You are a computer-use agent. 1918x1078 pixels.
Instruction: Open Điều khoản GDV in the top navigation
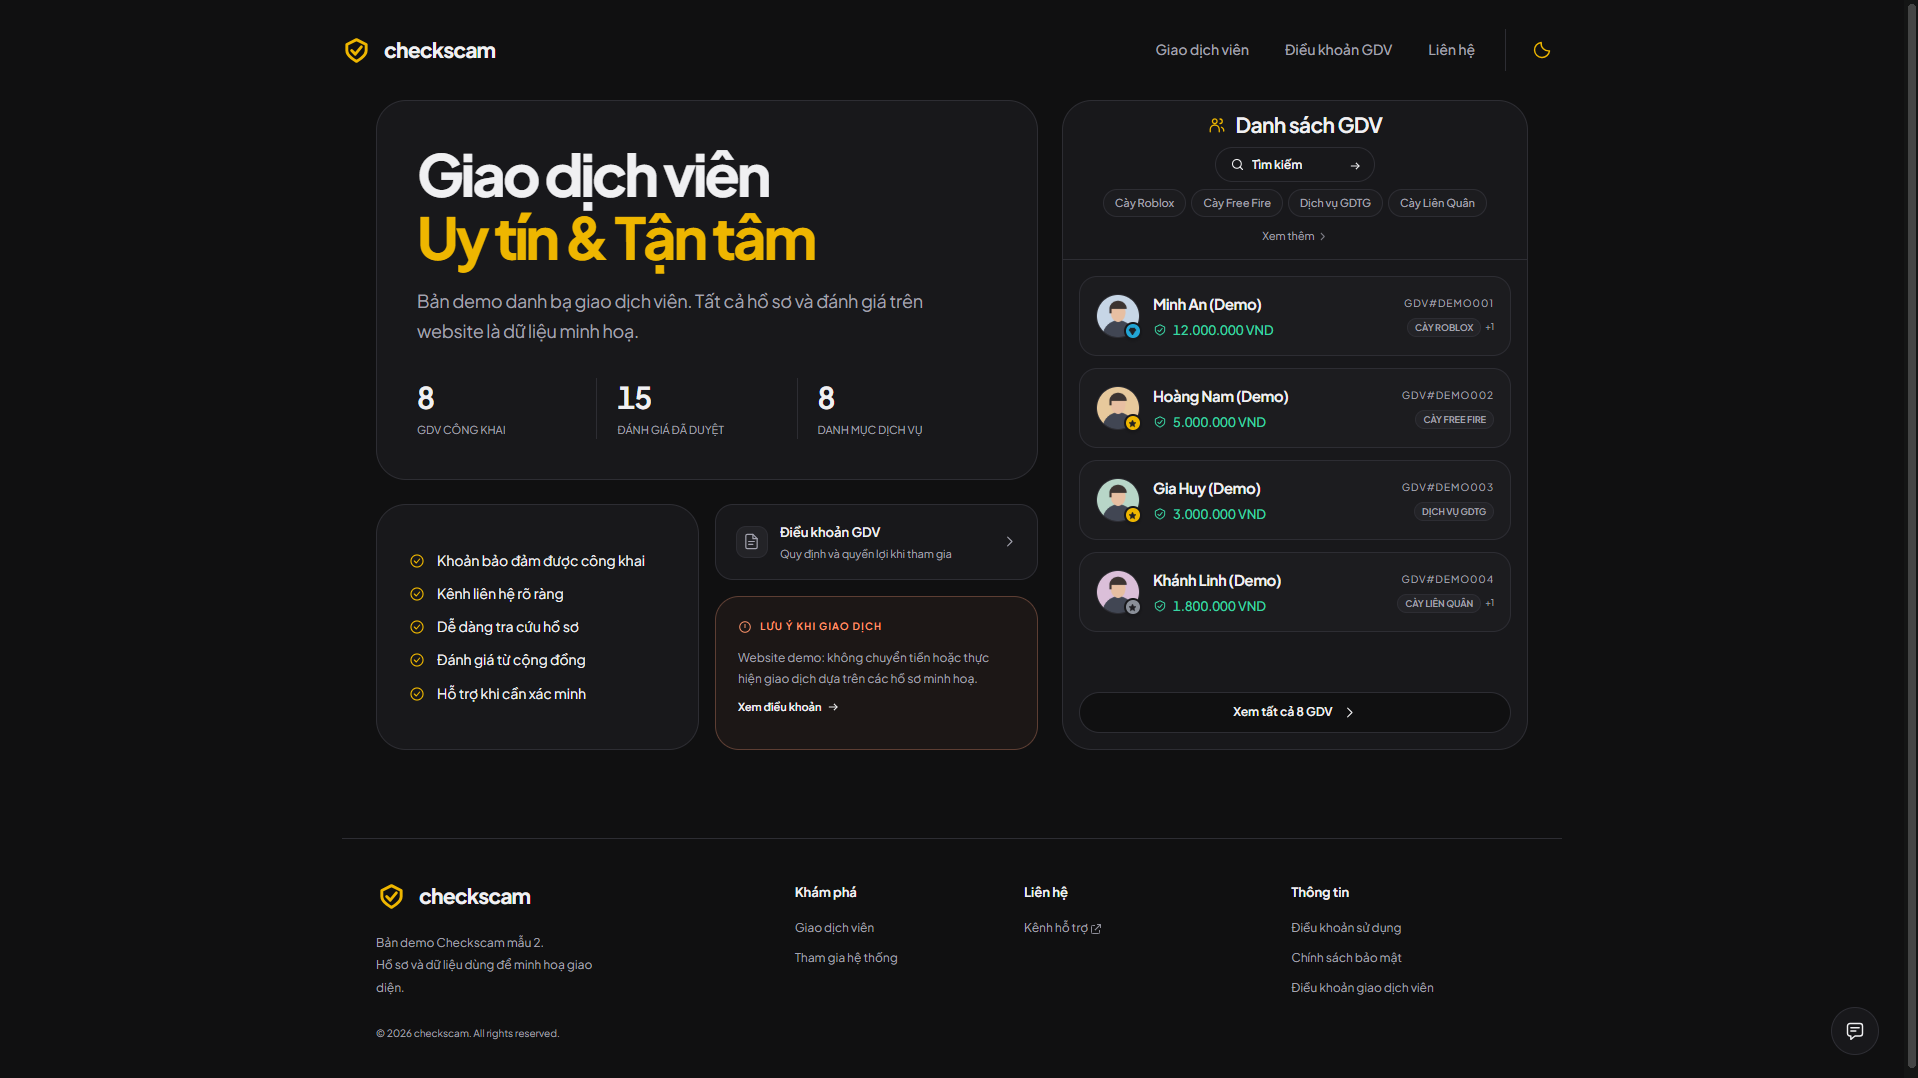(1338, 50)
